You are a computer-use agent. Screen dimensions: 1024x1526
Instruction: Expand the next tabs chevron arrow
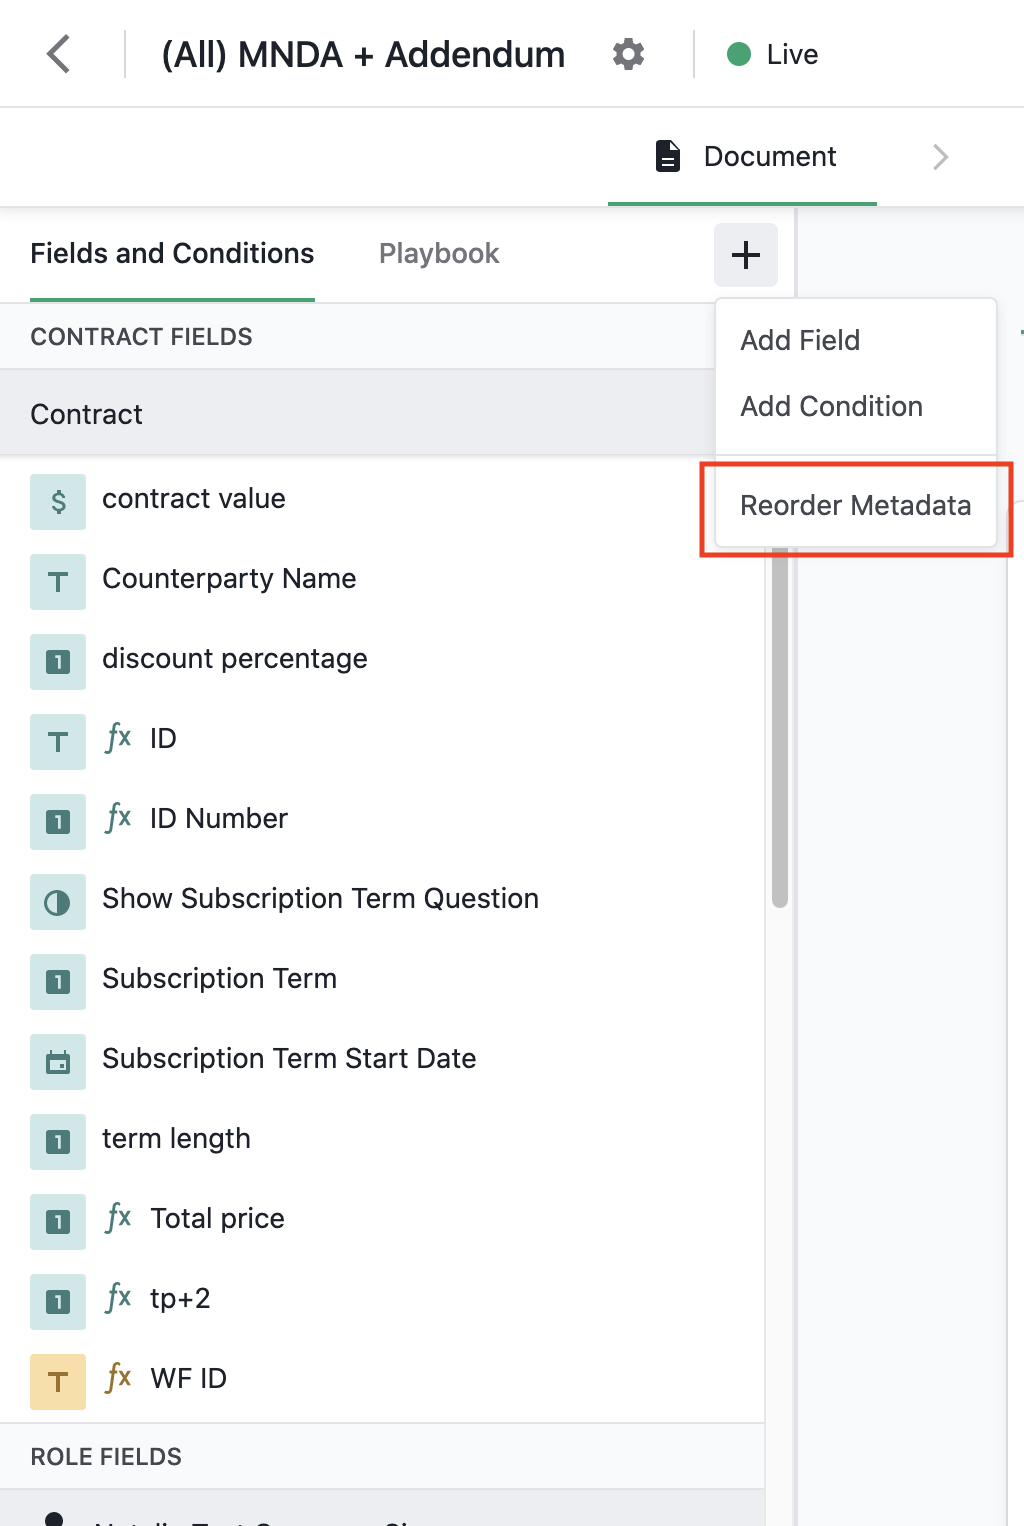click(x=940, y=157)
